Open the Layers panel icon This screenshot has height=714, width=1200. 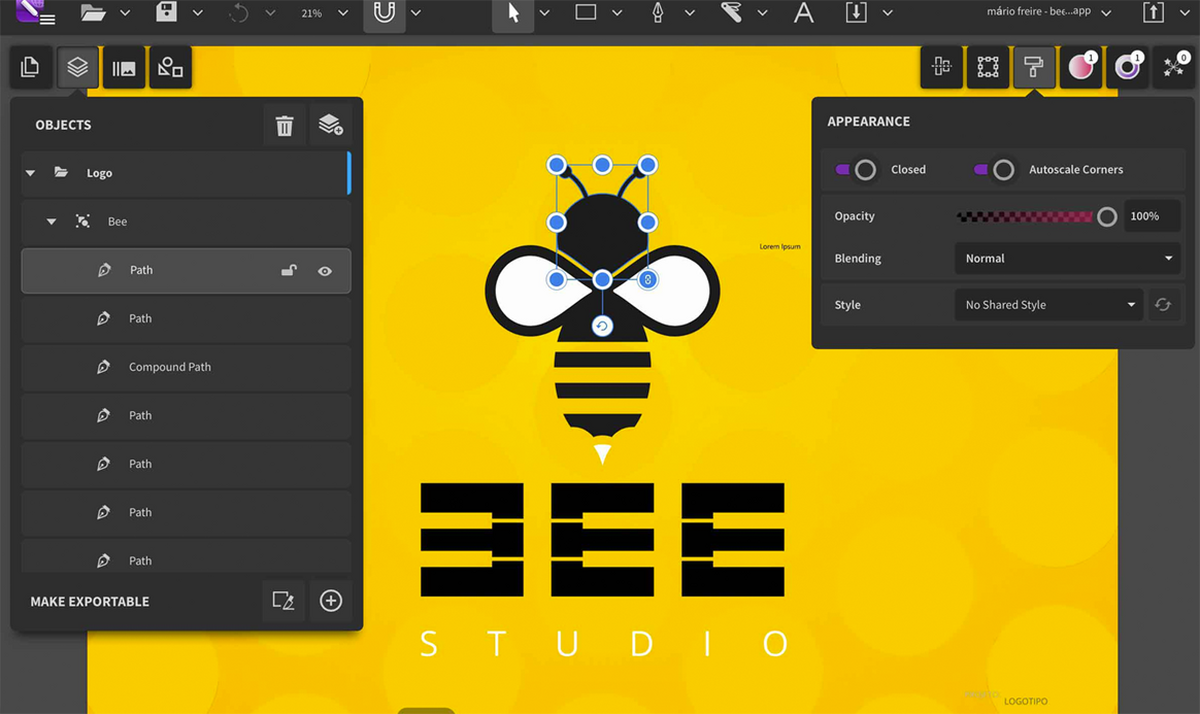point(76,67)
